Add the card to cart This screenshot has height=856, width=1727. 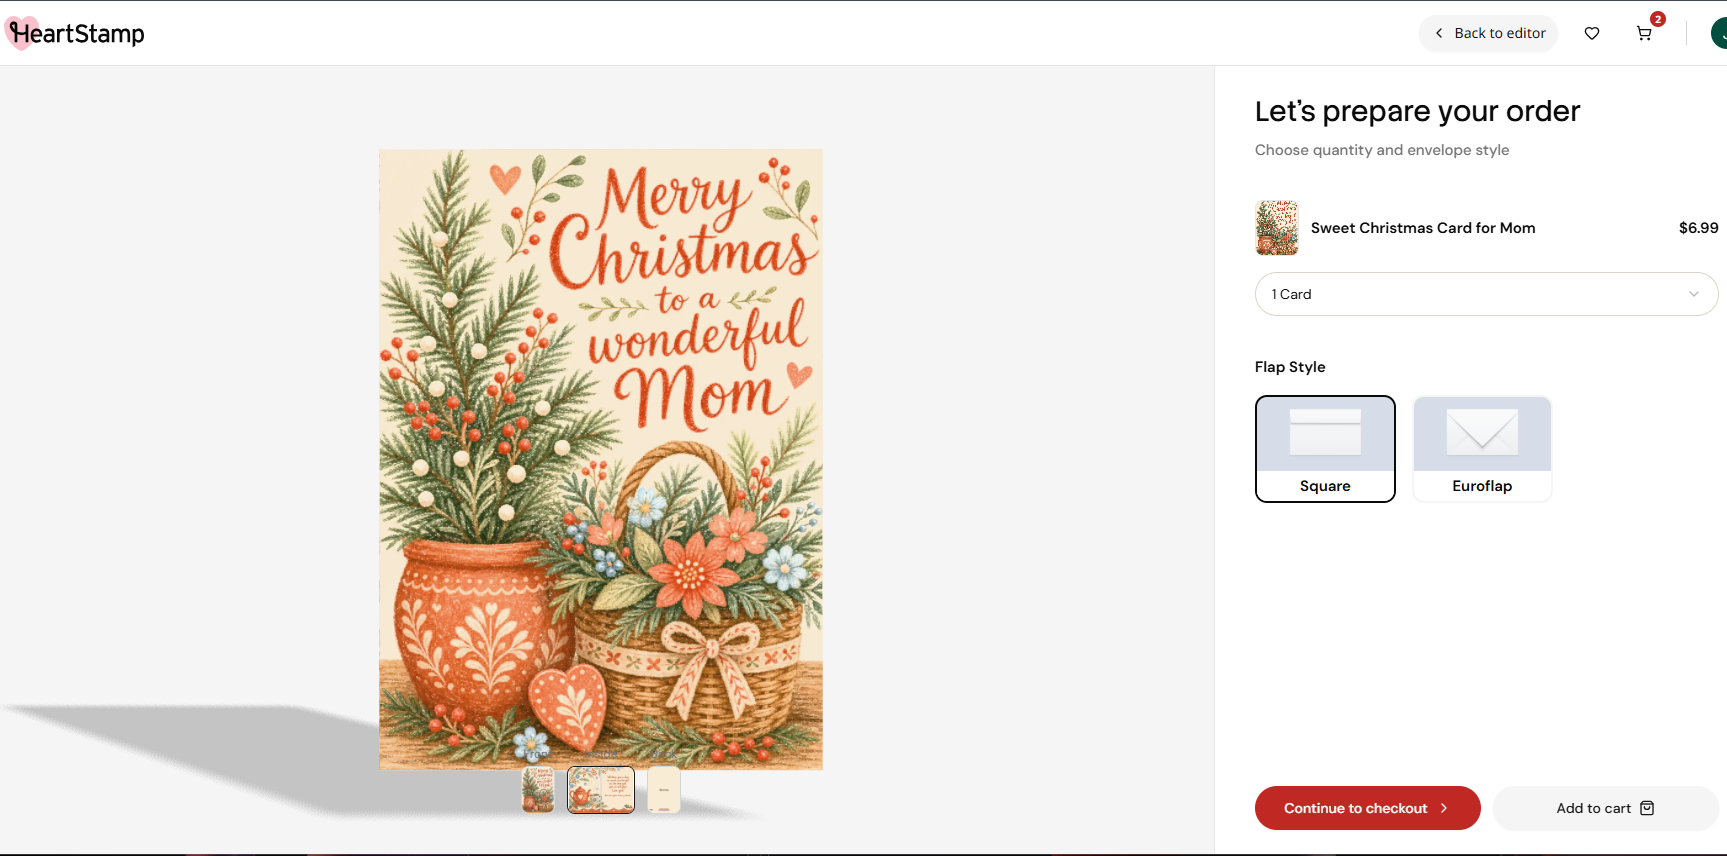(1605, 808)
